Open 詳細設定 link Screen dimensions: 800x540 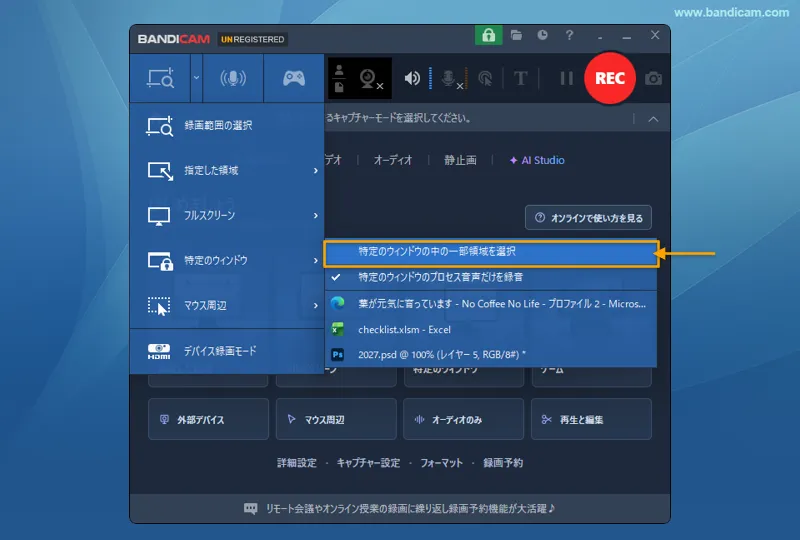pyautogui.click(x=296, y=463)
